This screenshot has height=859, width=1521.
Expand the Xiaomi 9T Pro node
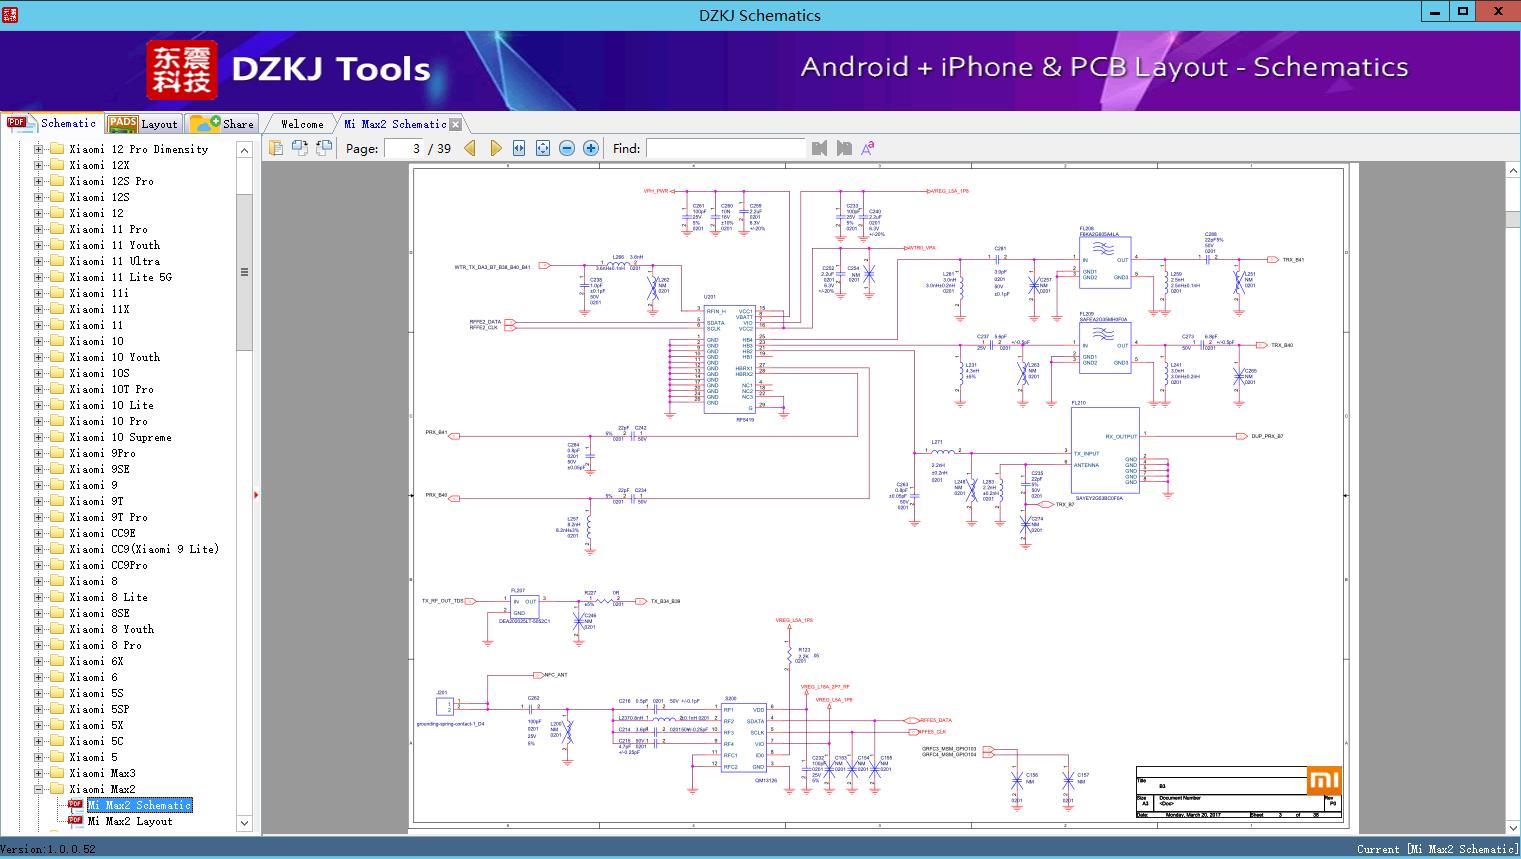point(39,517)
